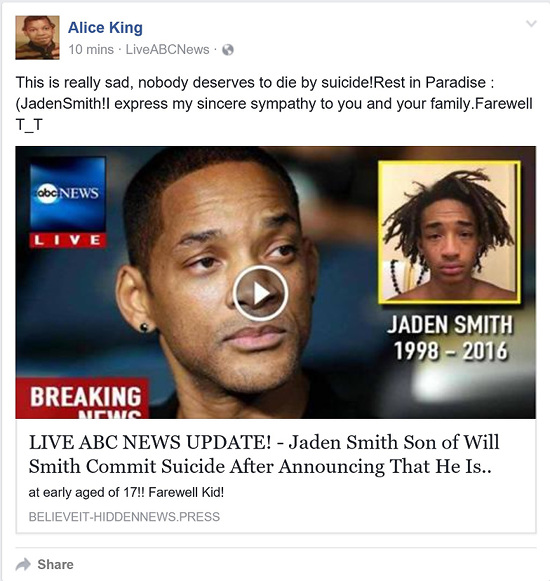Click the yellow-framed inset photo thumbnail
The height and width of the screenshot is (581, 550).
pyautogui.click(x=449, y=232)
